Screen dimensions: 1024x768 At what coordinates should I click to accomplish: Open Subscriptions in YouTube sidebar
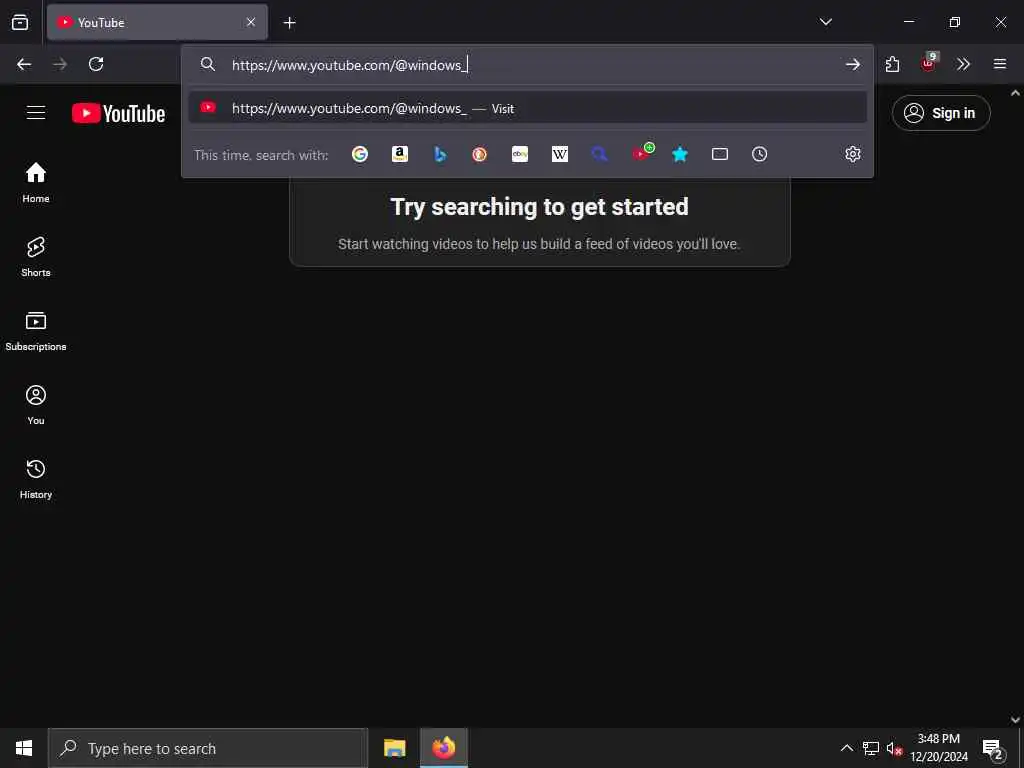click(x=36, y=331)
